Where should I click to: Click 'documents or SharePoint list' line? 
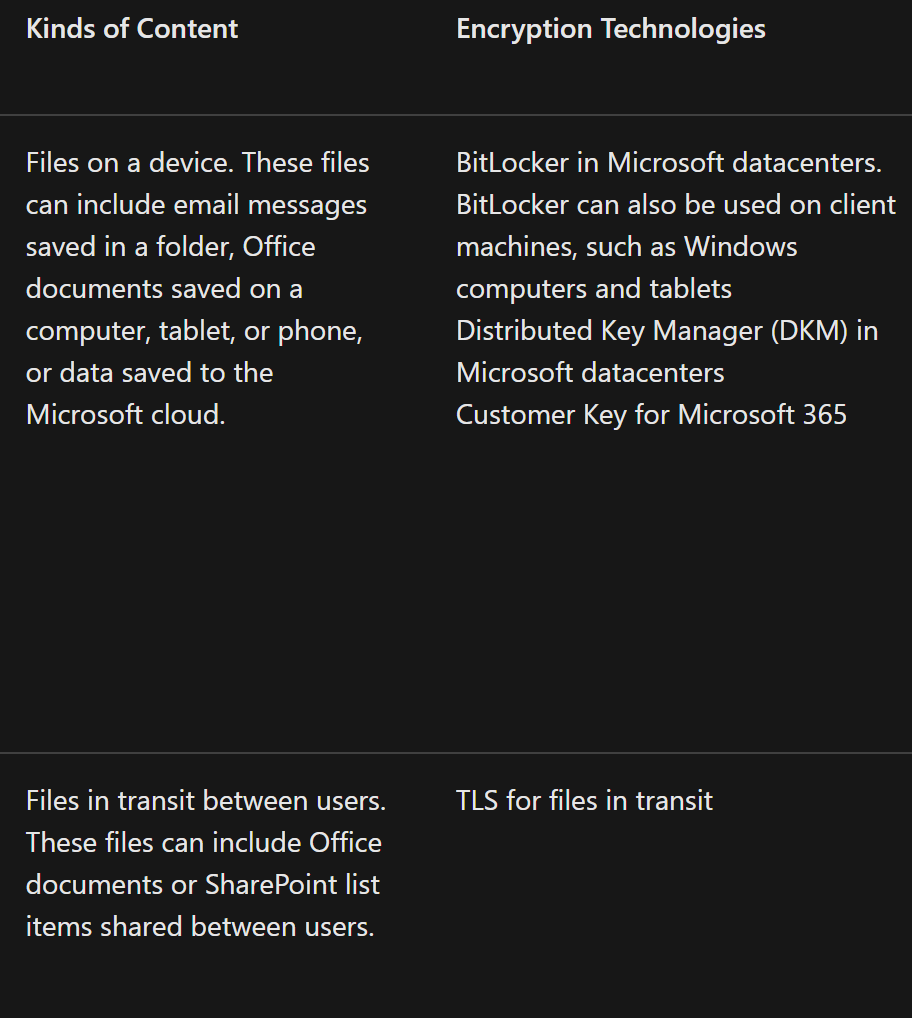click(203, 885)
